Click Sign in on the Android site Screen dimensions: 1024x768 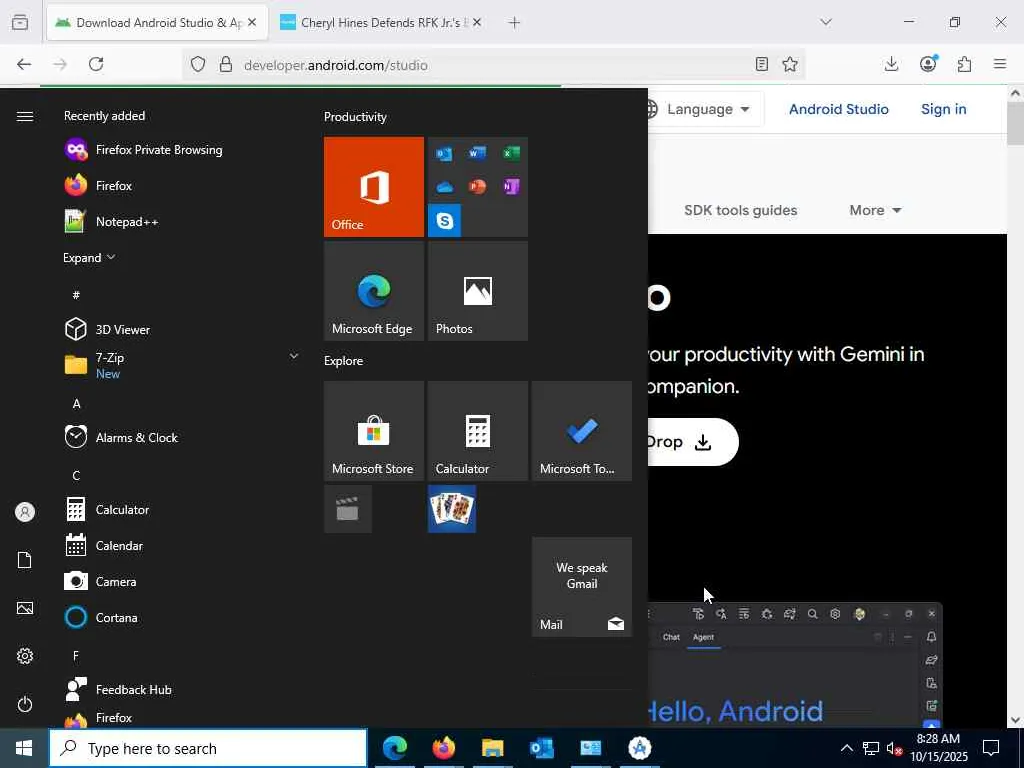[943, 109]
